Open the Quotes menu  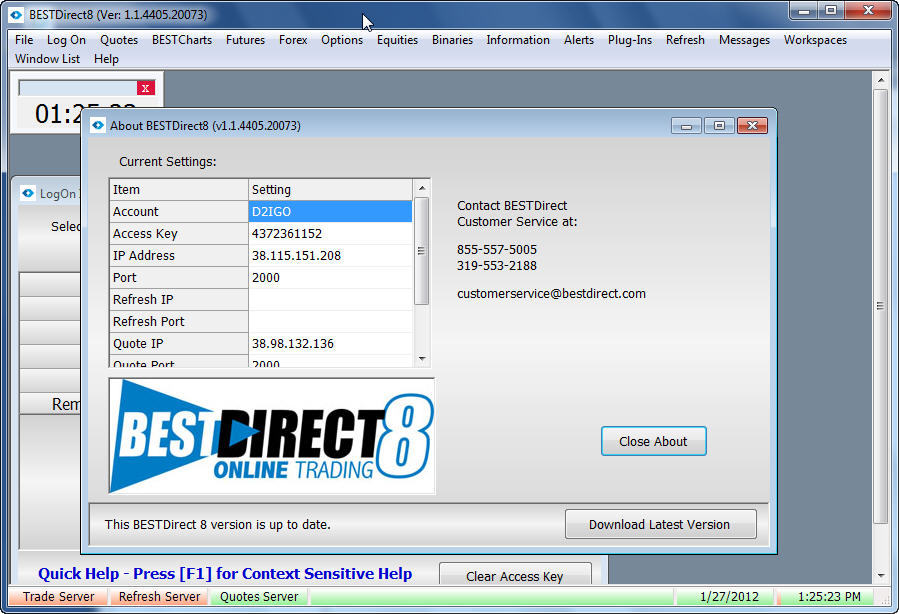[x=119, y=40]
